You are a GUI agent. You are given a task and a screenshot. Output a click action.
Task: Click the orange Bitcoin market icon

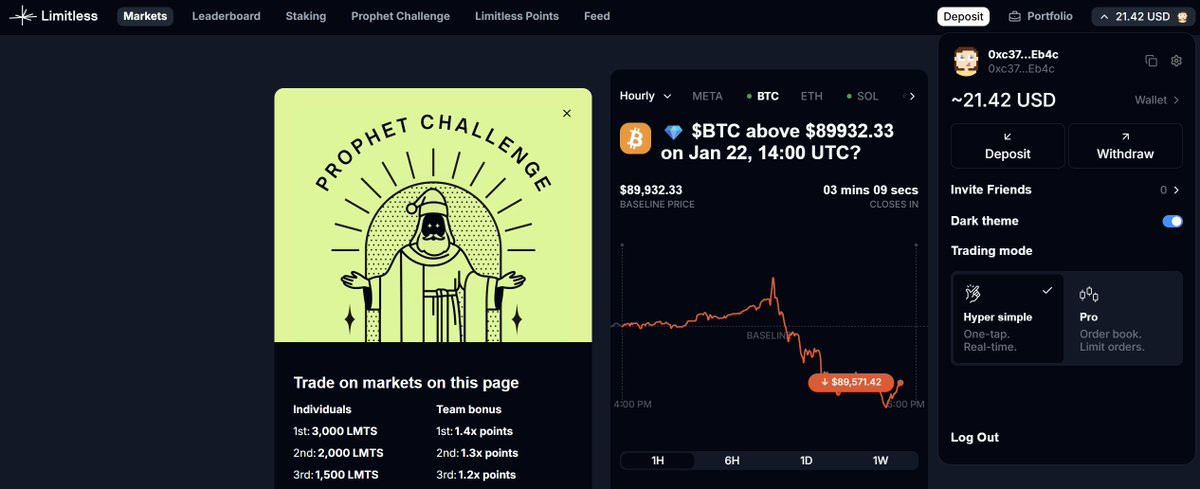635,138
